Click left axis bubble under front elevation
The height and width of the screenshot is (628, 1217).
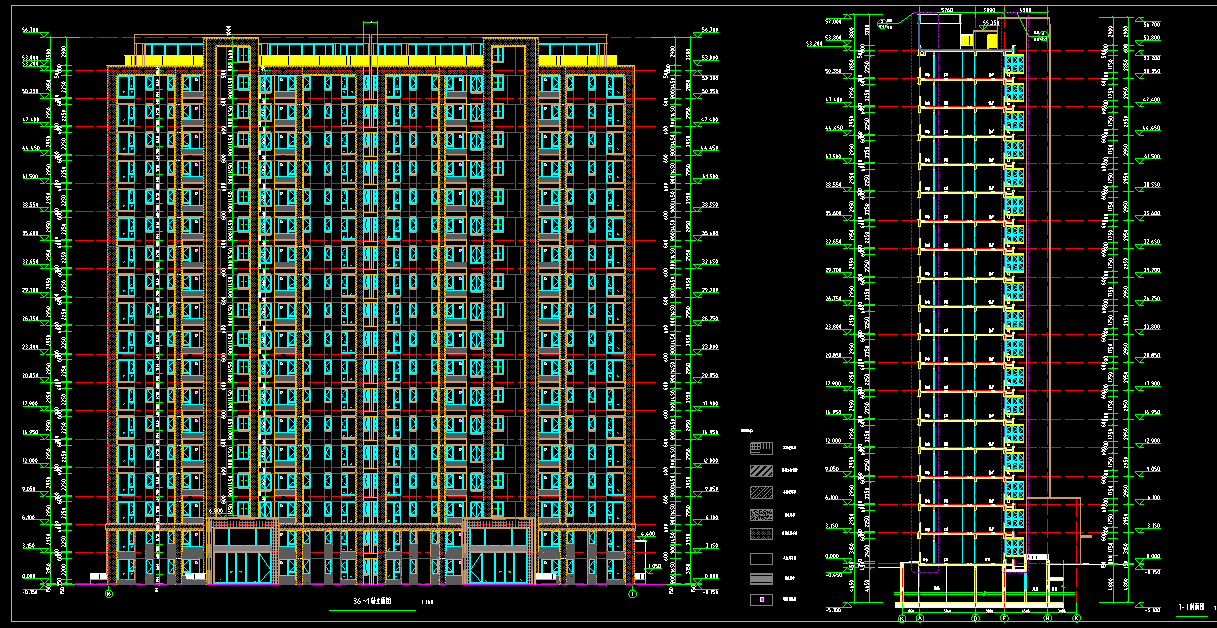click(109, 593)
